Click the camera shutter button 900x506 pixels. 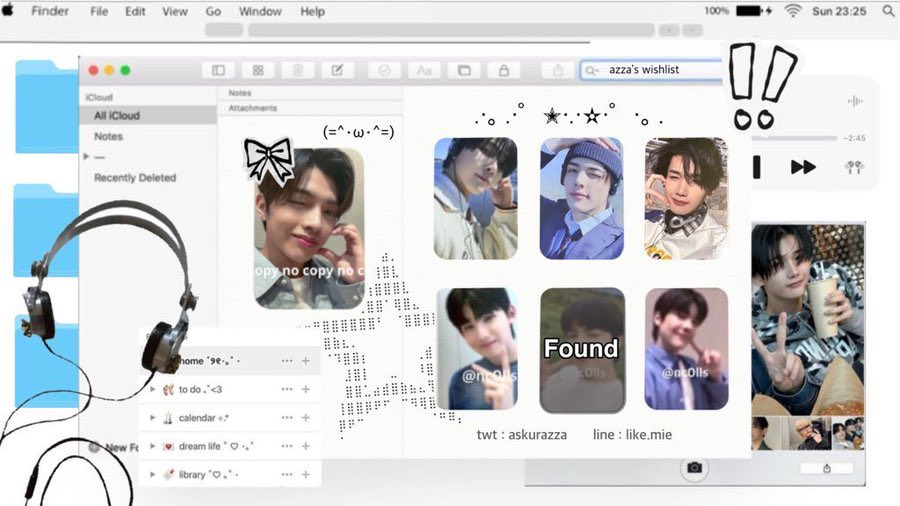click(695, 468)
